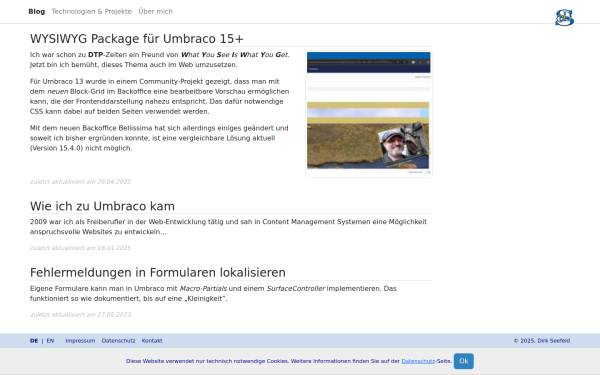Open article WYSIWYG Package für Umbraco 15+
This screenshot has width=600, height=375.
click(x=137, y=39)
